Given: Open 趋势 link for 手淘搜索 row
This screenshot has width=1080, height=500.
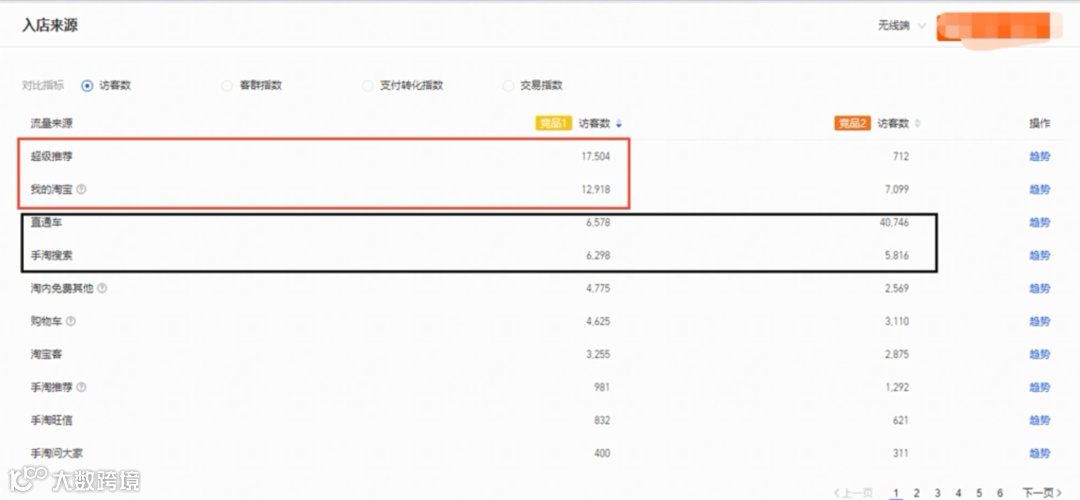Looking at the screenshot, I should [1039, 256].
